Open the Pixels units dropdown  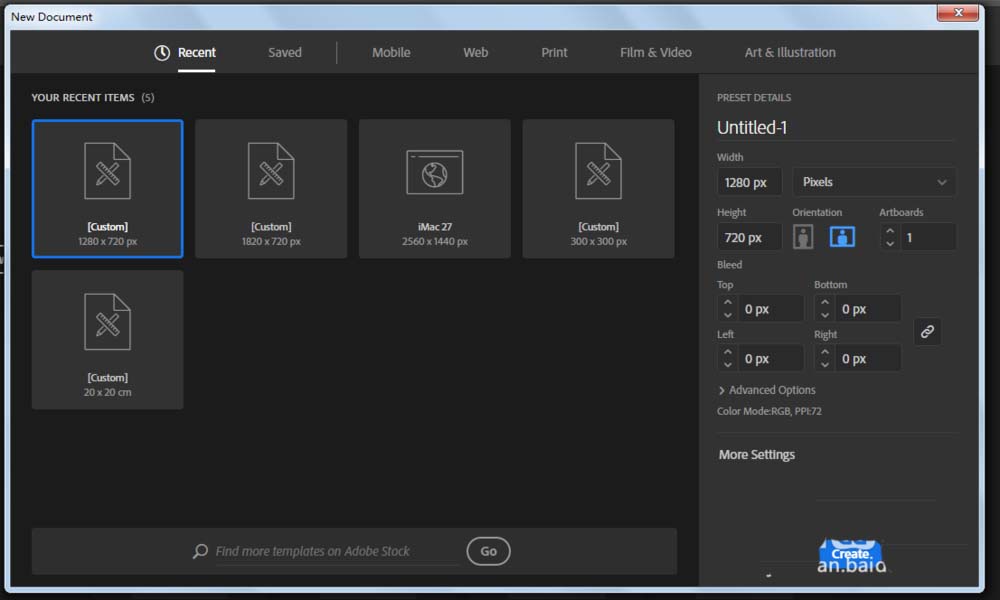(873, 182)
